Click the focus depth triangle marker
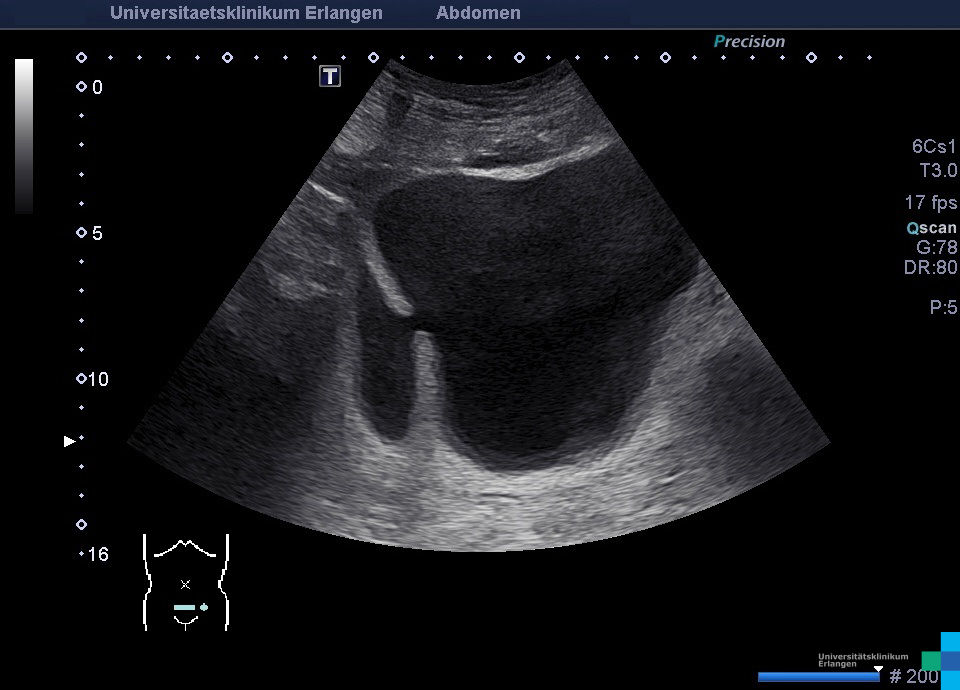The image size is (960, 690). pyautogui.click(x=69, y=440)
